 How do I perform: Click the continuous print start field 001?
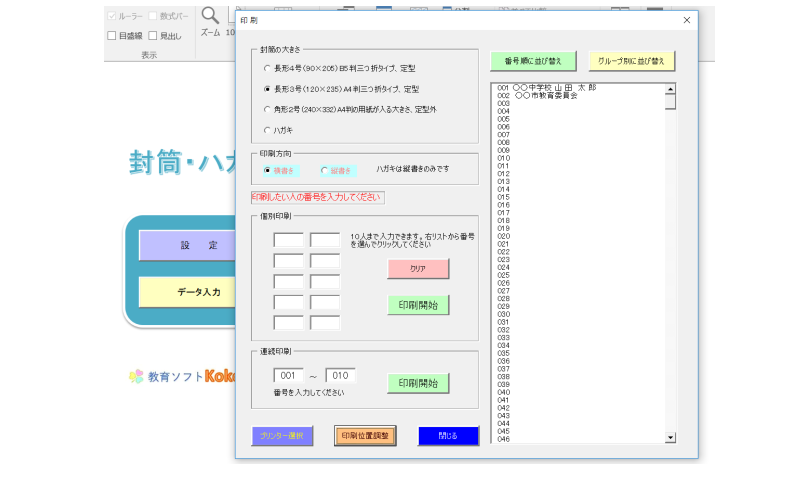click(289, 376)
